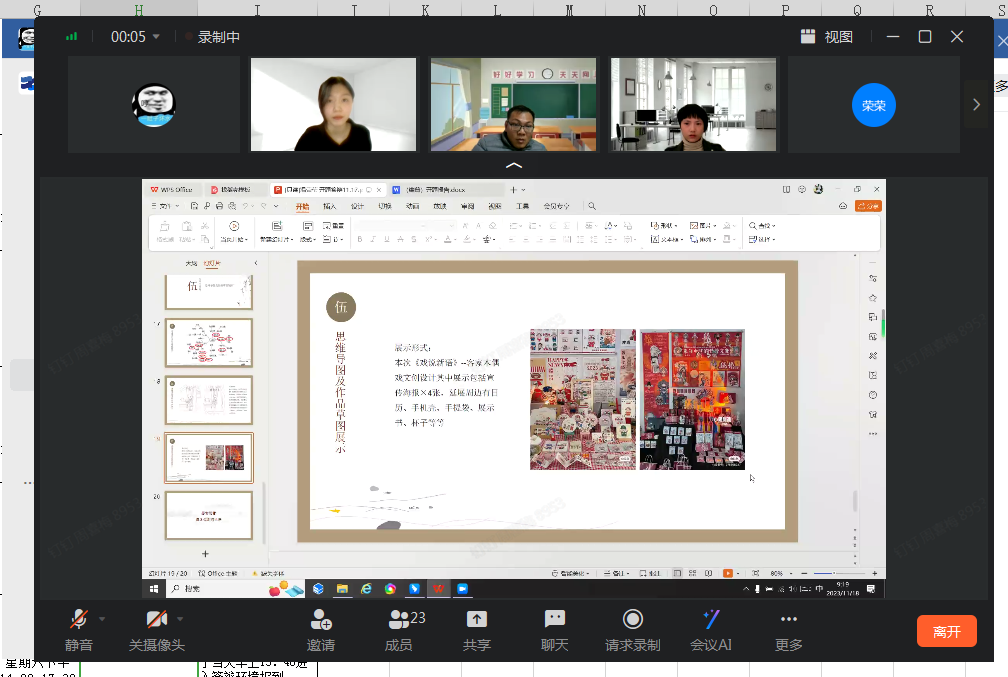Click the green network signal icon
This screenshot has height=677, width=1008.
tap(71, 37)
